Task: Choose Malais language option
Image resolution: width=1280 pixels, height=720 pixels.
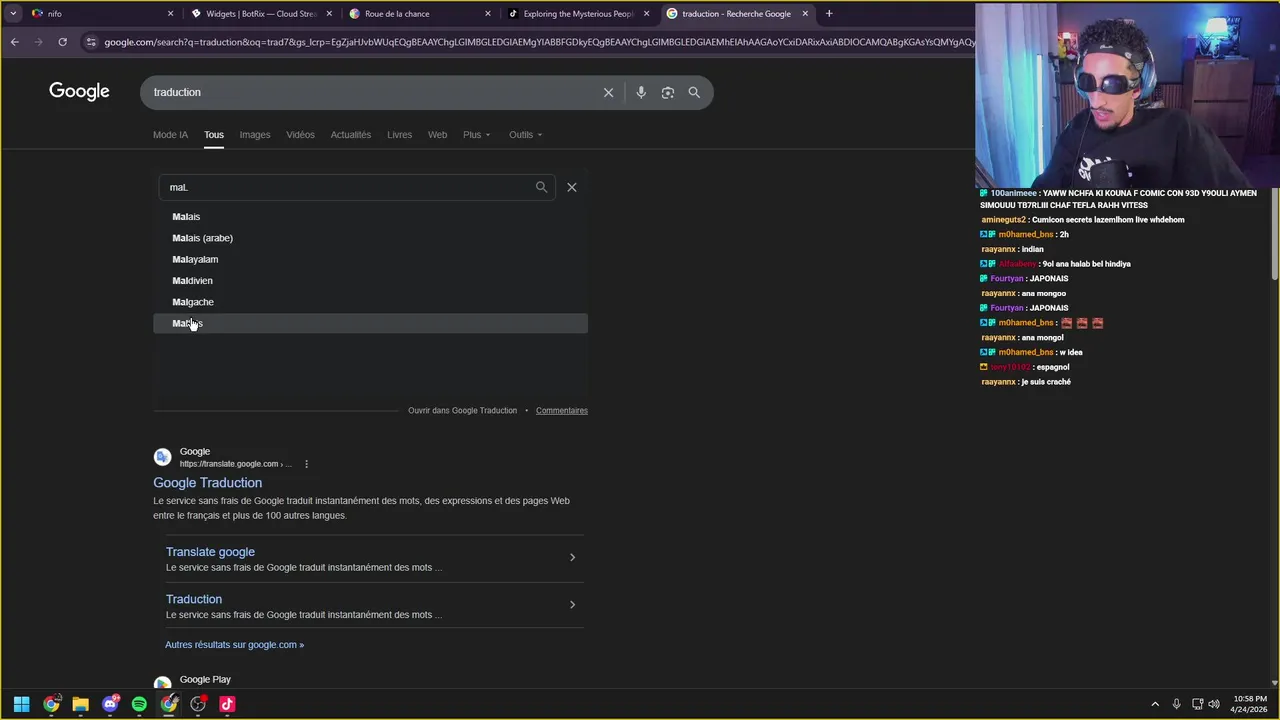Action: coord(370,217)
